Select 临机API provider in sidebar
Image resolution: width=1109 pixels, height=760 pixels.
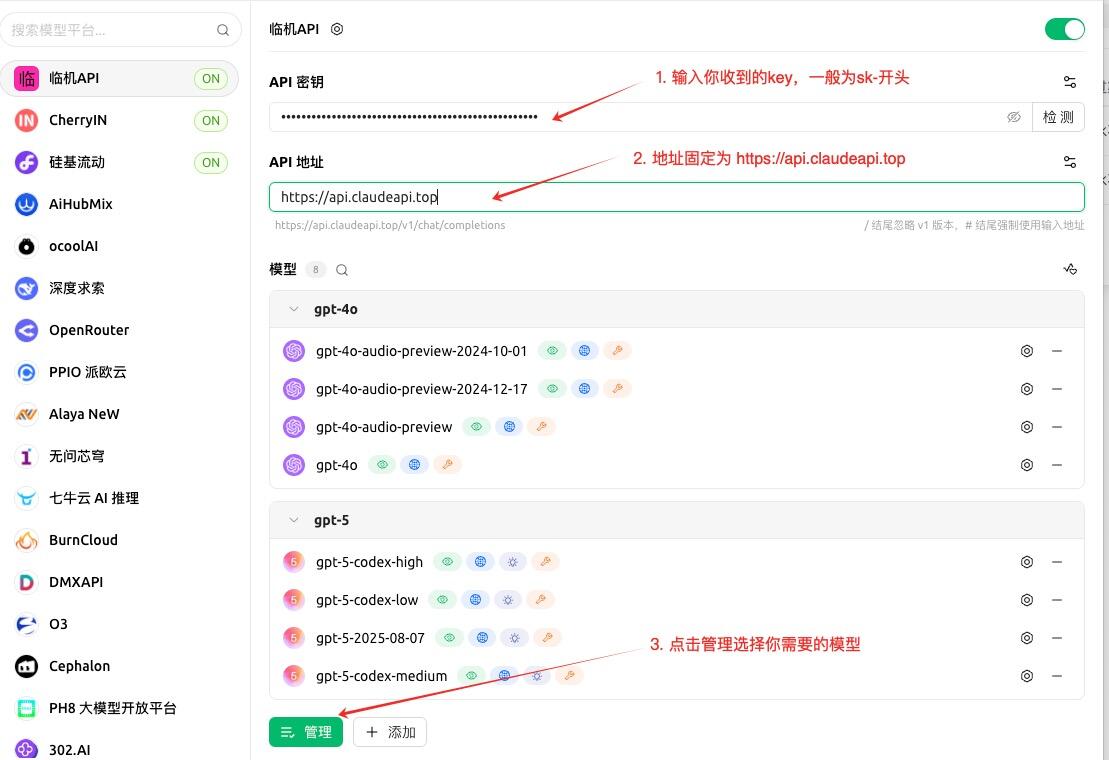coord(119,78)
